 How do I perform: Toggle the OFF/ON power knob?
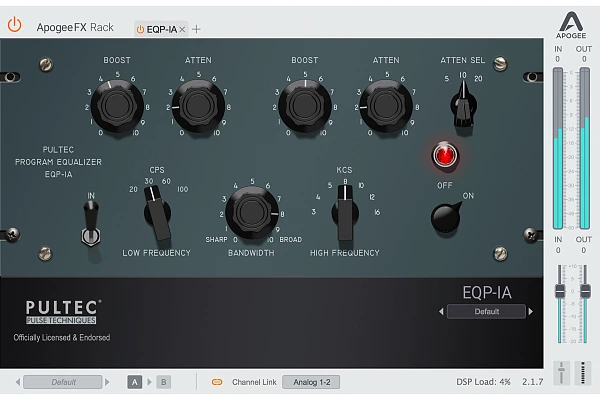point(445,217)
